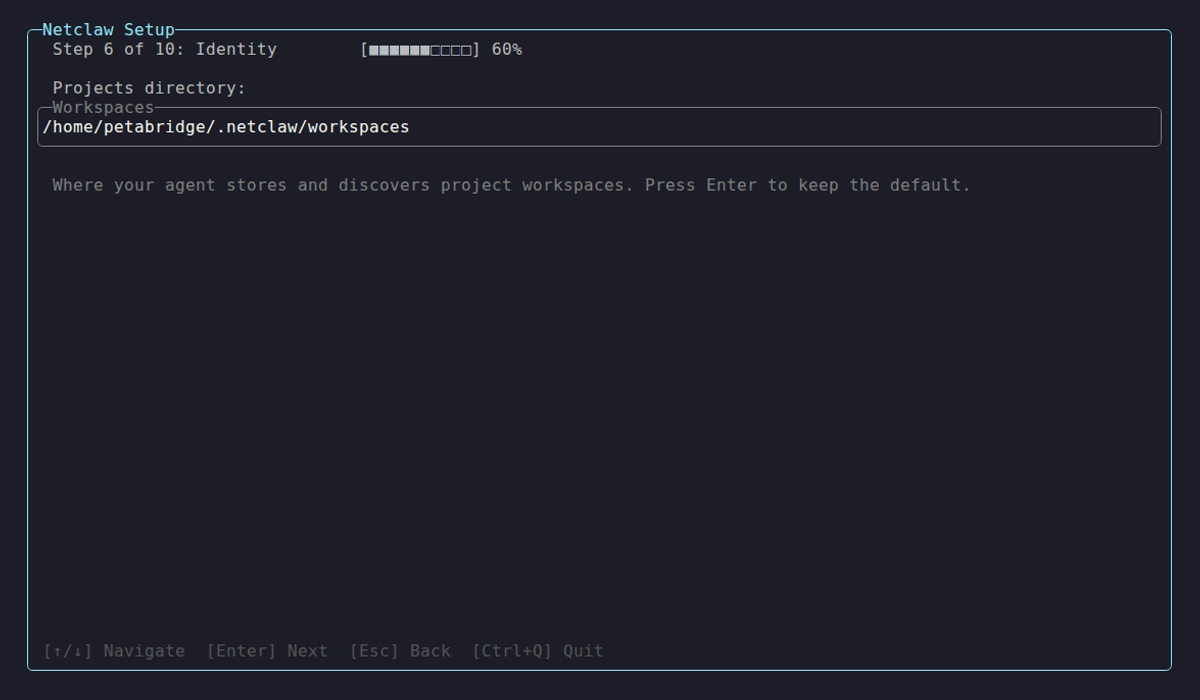
Task: Click the Workspaces path input field
Action: [599, 127]
